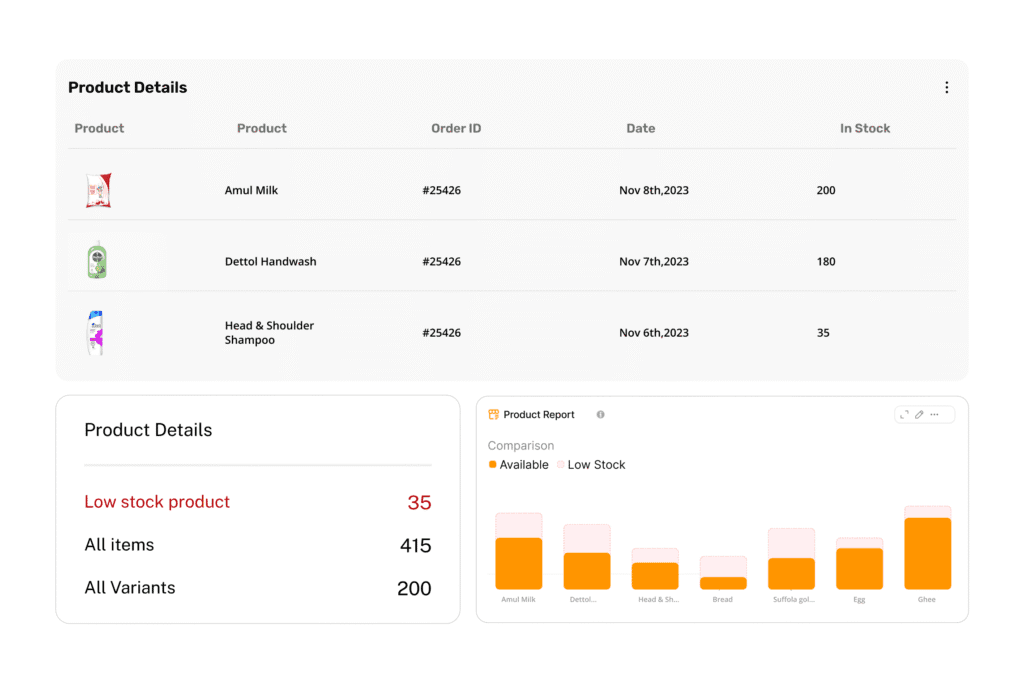
Task: Click the Product Report store icon
Action: (x=493, y=414)
